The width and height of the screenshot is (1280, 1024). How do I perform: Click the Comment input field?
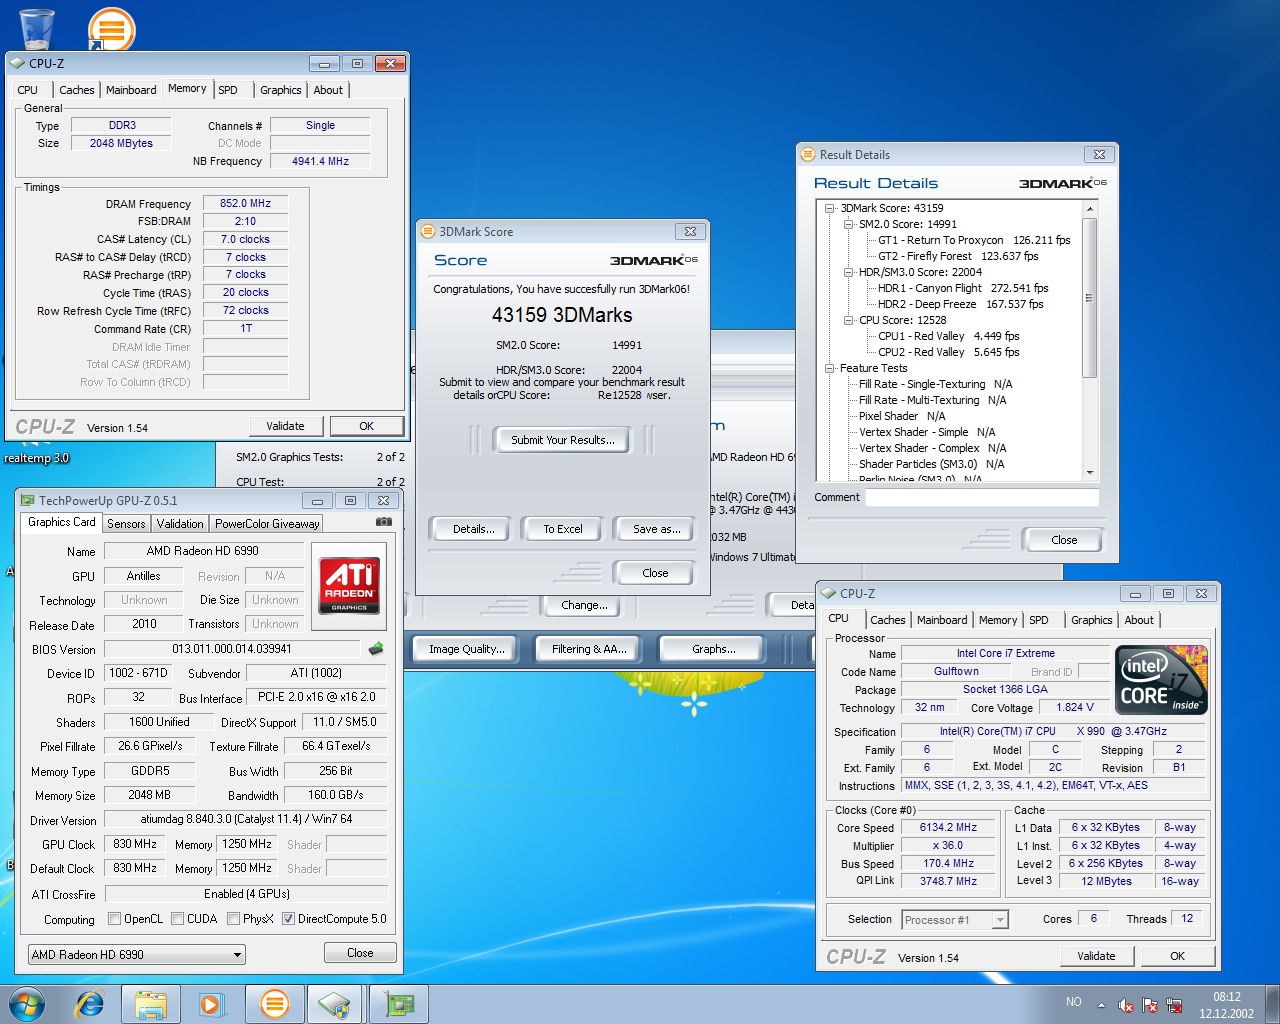(x=981, y=498)
